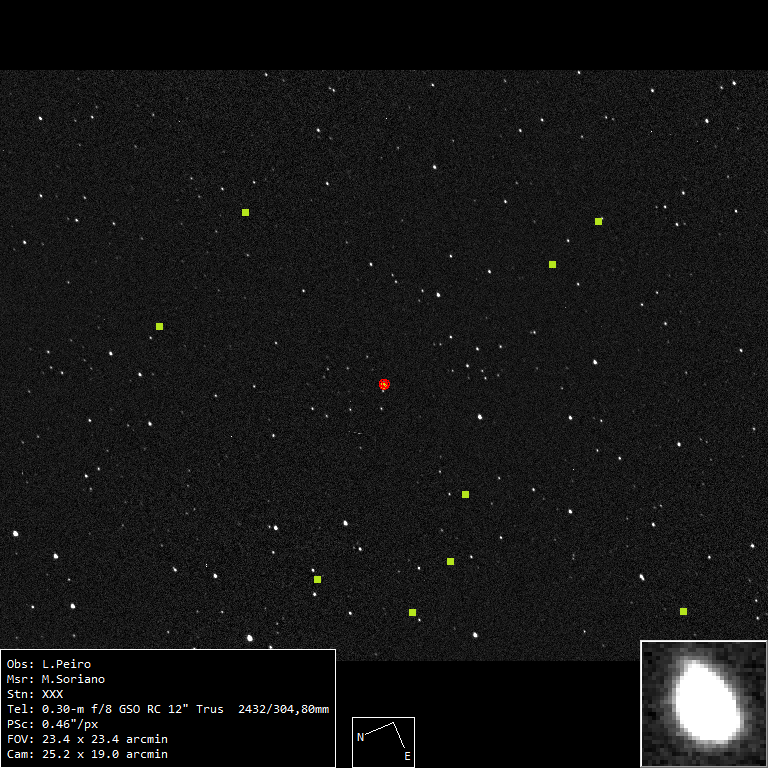Click the station code 'Stn: XXX'
This screenshot has width=768, height=768.
pyautogui.click(x=35, y=694)
